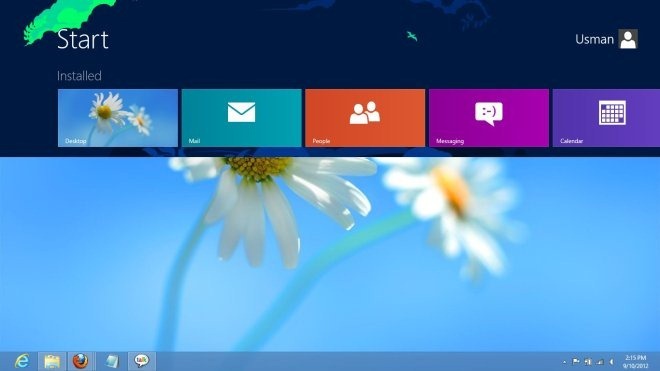
Task: Open the volume speaker icon
Action: [612, 362]
